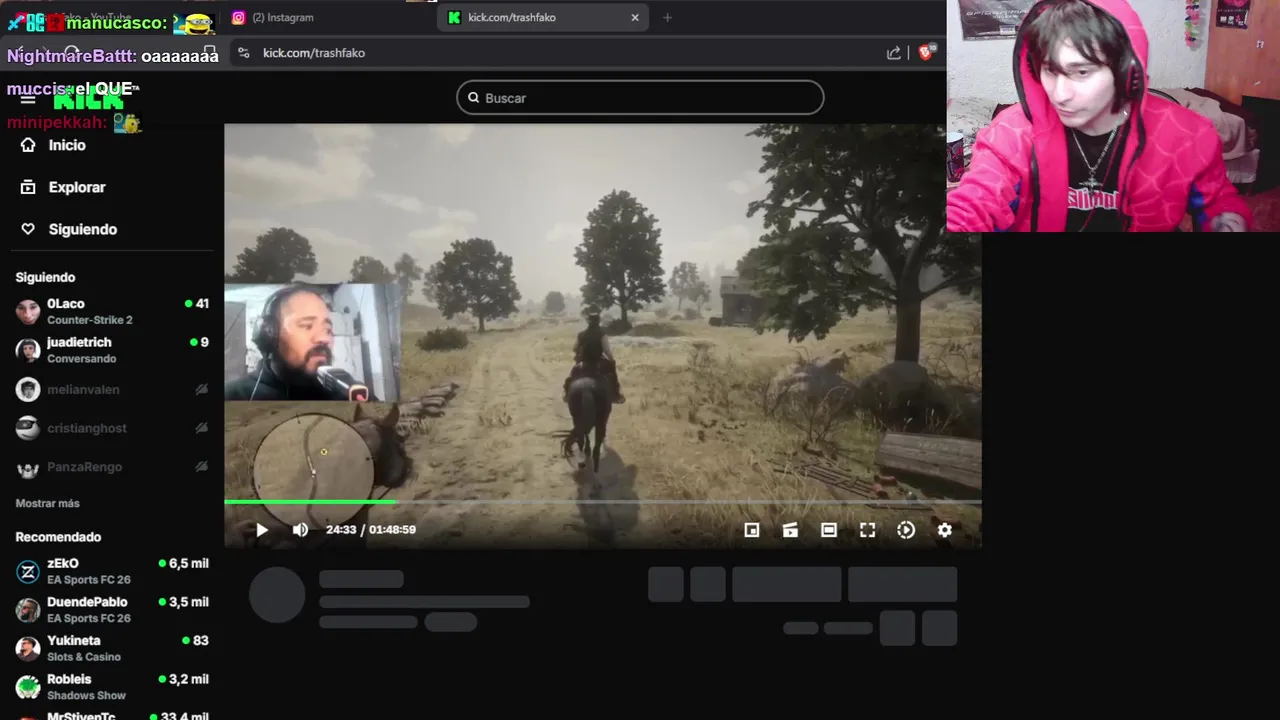Open 0Laco channel in following list
Screen dimensions: 1280x720
tap(112, 311)
